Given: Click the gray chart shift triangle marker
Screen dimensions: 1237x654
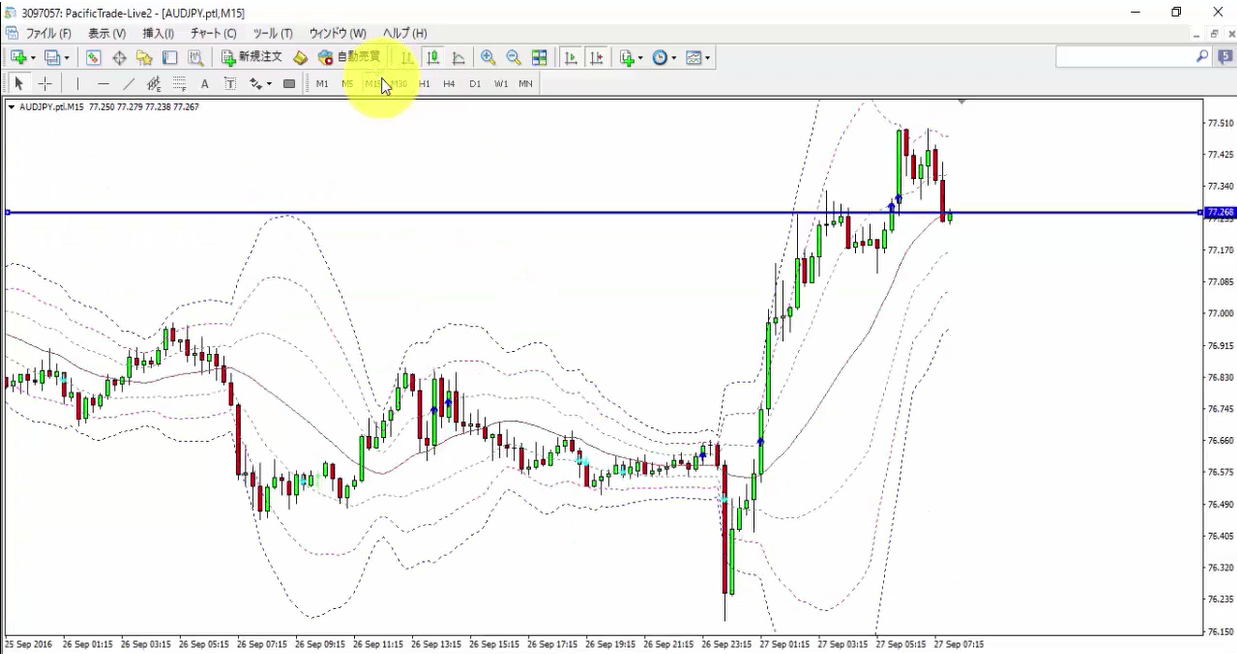Looking at the screenshot, I should tap(962, 102).
